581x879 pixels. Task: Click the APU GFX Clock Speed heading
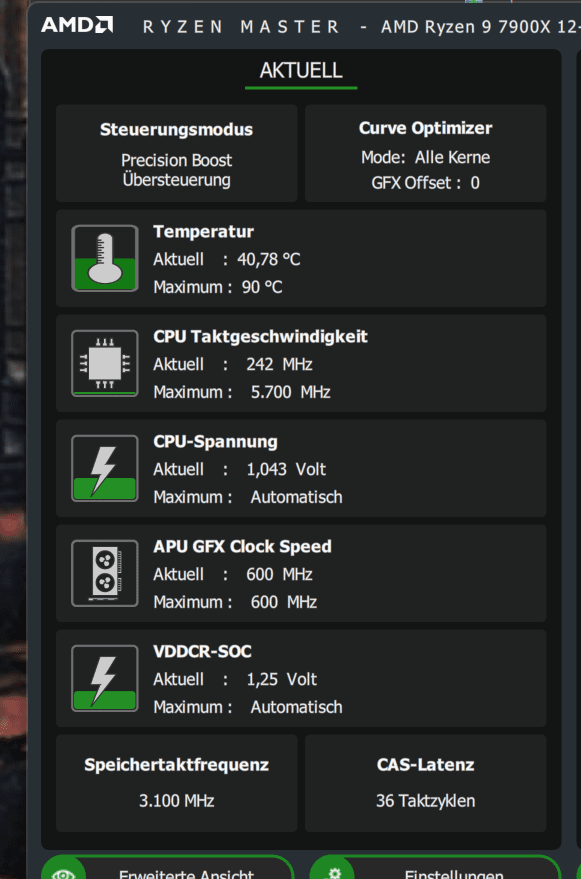[242, 547]
